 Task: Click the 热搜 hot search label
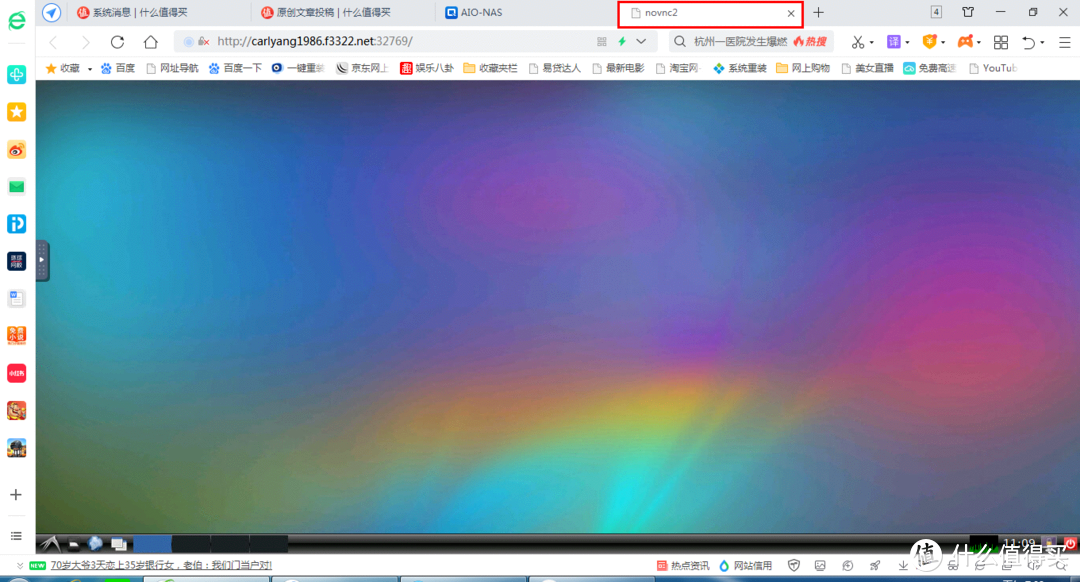tap(809, 41)
